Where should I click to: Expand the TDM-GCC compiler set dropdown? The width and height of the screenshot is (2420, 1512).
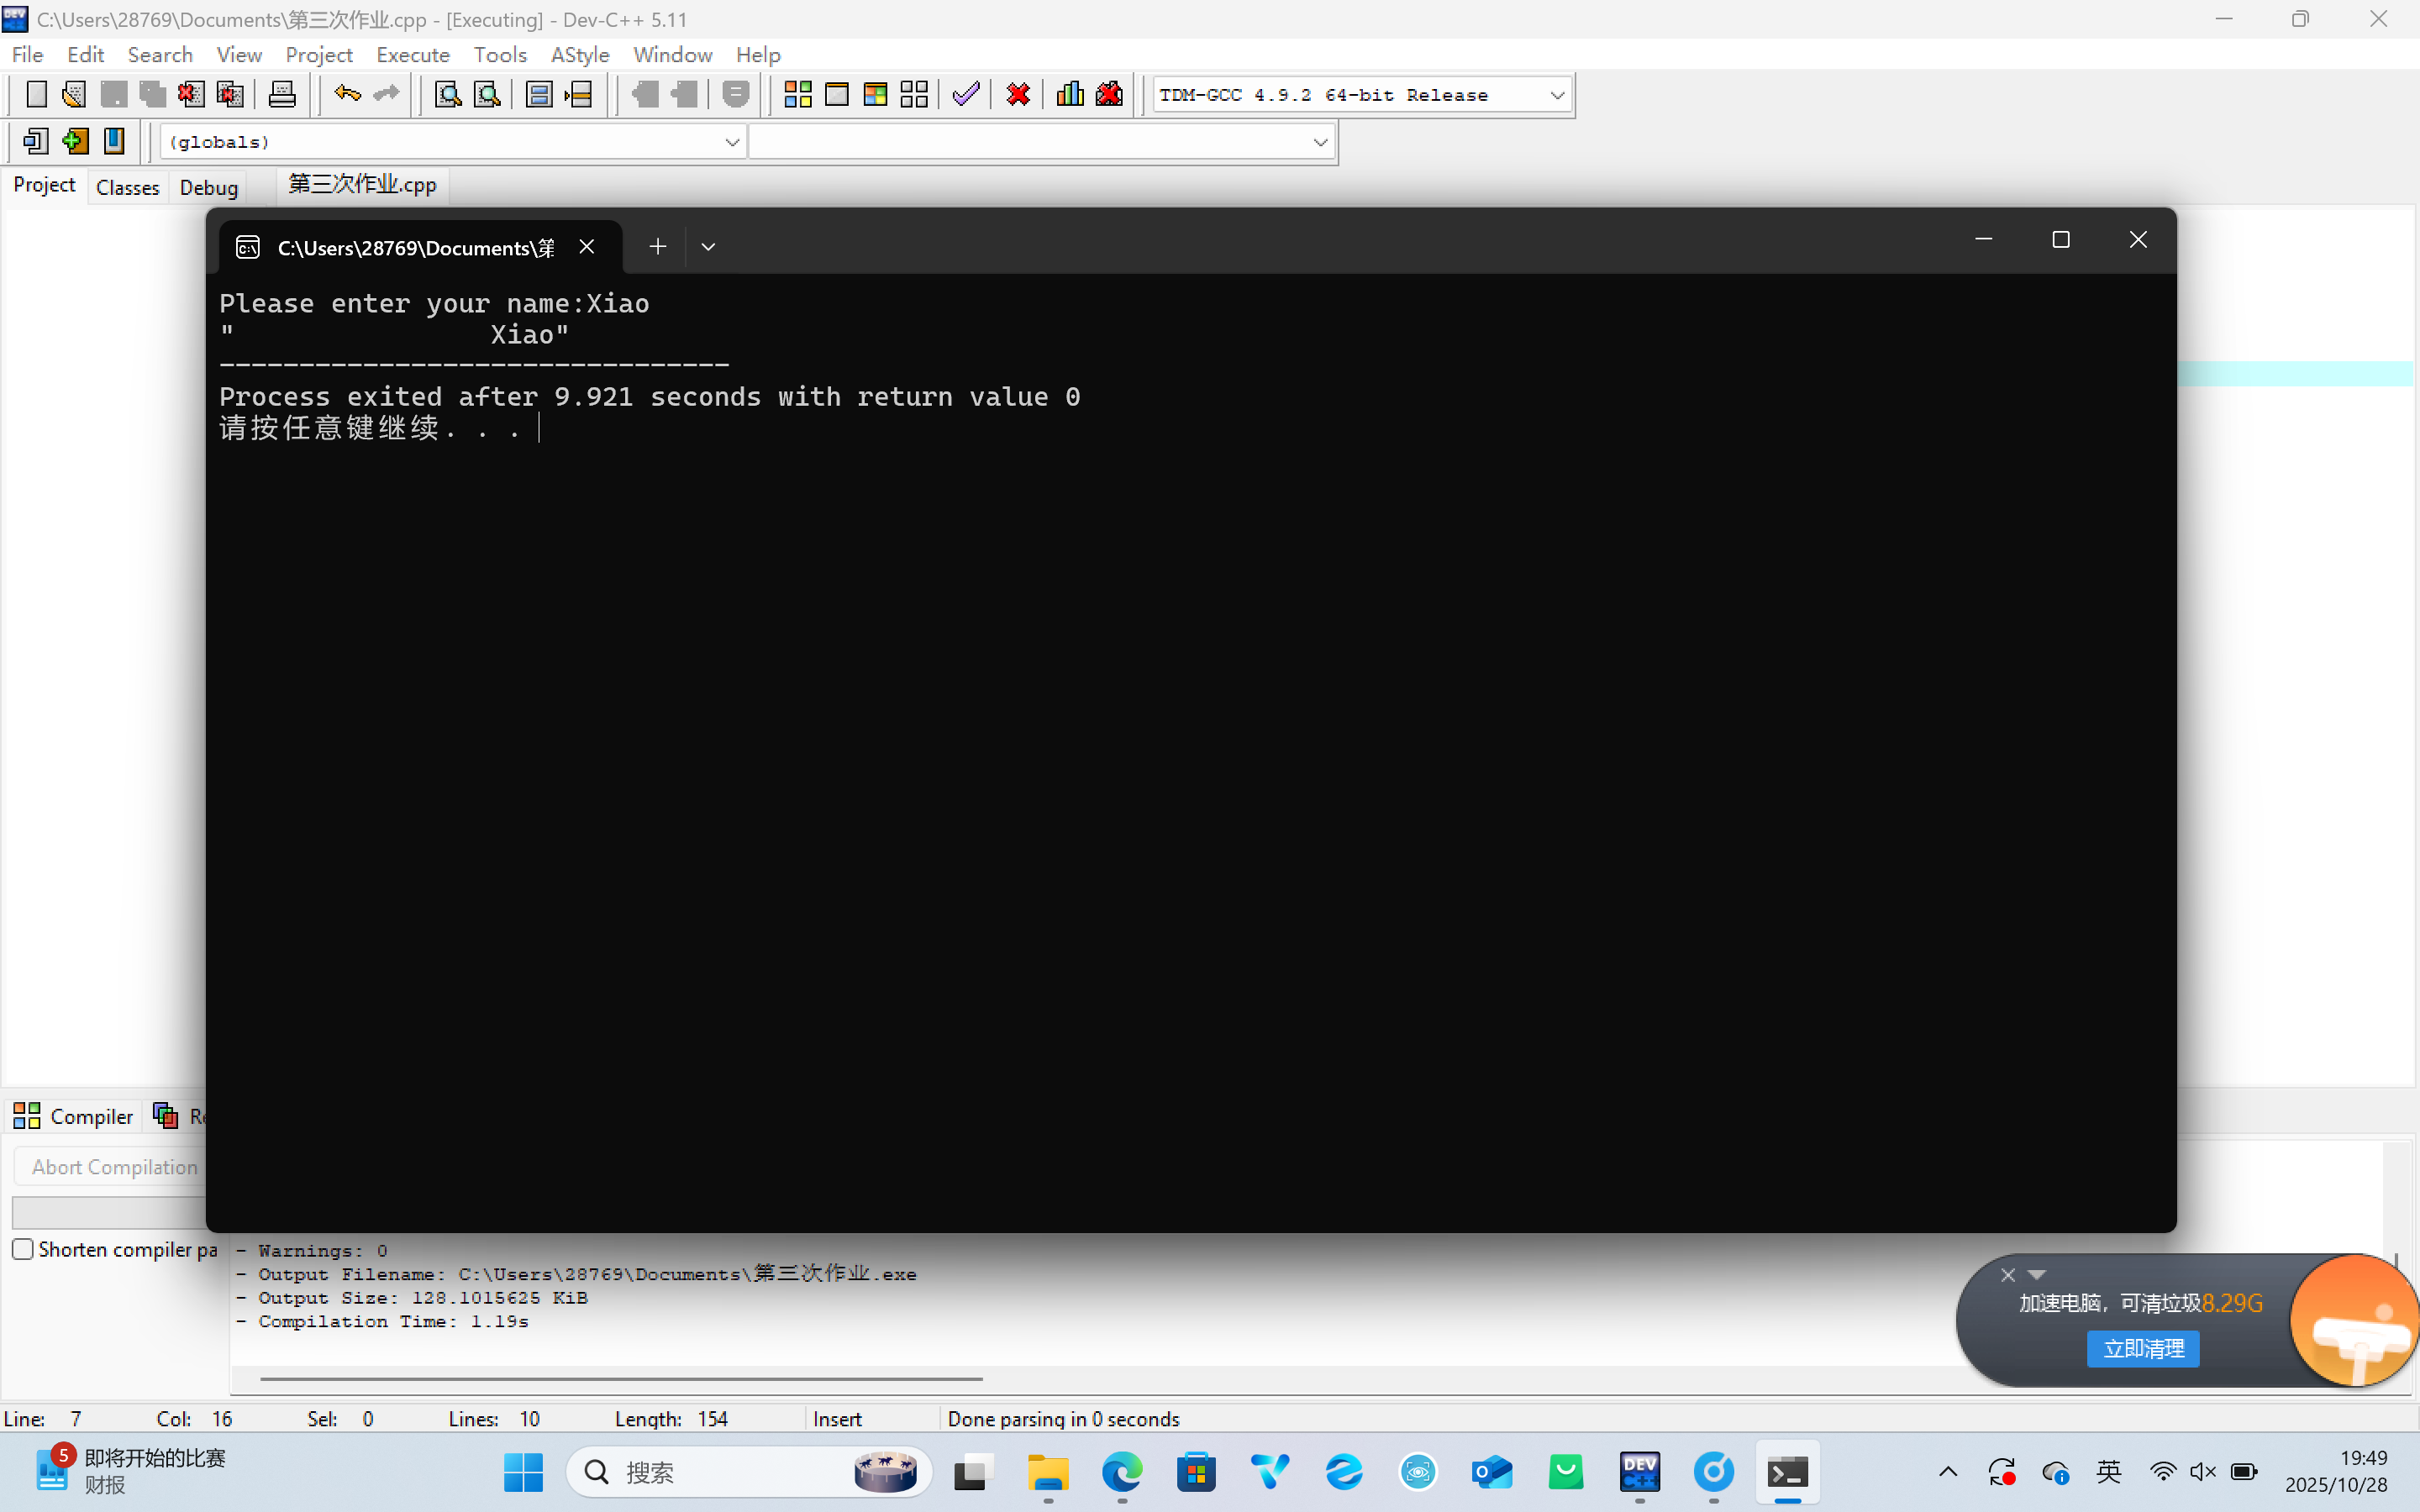click(1556, 96)
